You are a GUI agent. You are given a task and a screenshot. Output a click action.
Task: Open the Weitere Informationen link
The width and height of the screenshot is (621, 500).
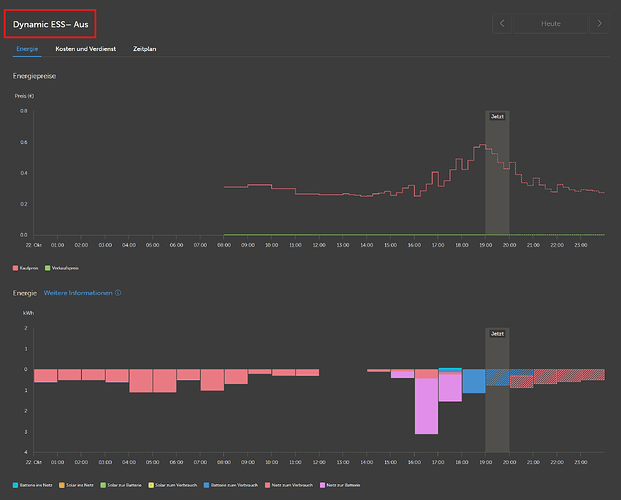[78, 293]
